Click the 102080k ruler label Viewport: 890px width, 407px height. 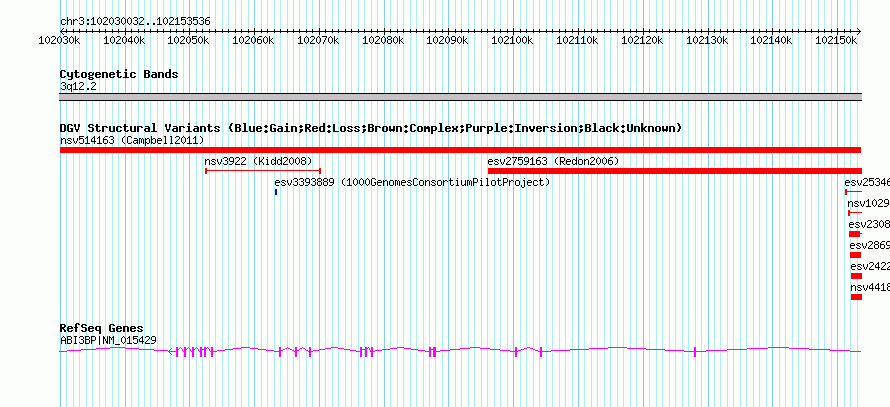click(383, 40)
